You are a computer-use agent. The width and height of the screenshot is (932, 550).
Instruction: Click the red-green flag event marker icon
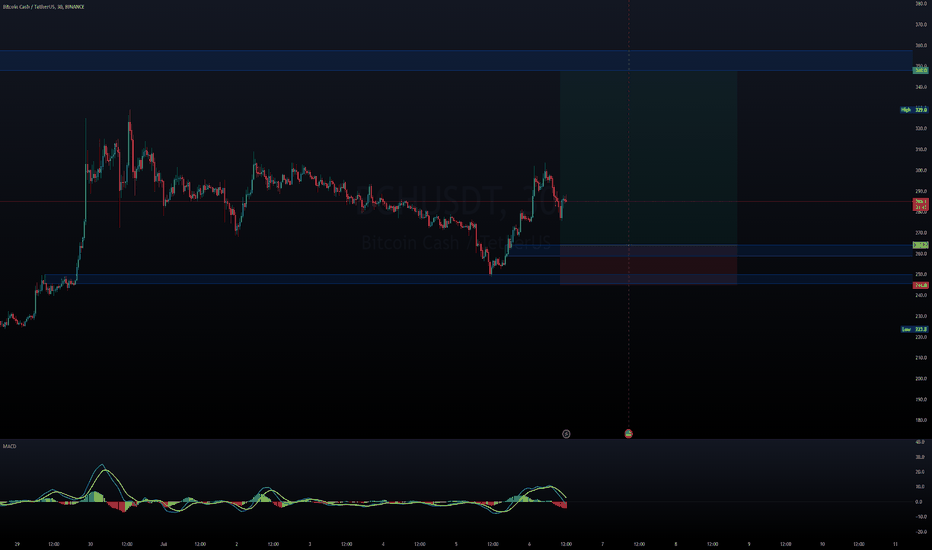pos(629,434)
